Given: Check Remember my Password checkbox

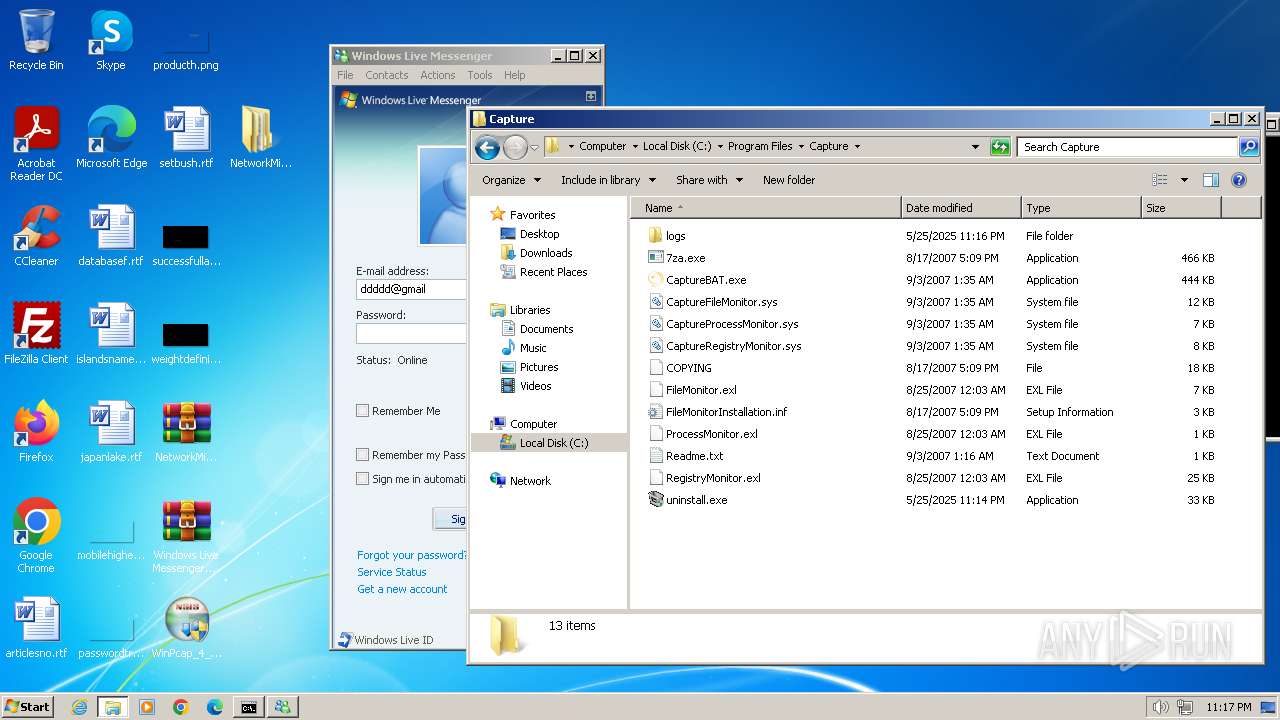Looking at the screenshot, I should [x=363, y=455].
